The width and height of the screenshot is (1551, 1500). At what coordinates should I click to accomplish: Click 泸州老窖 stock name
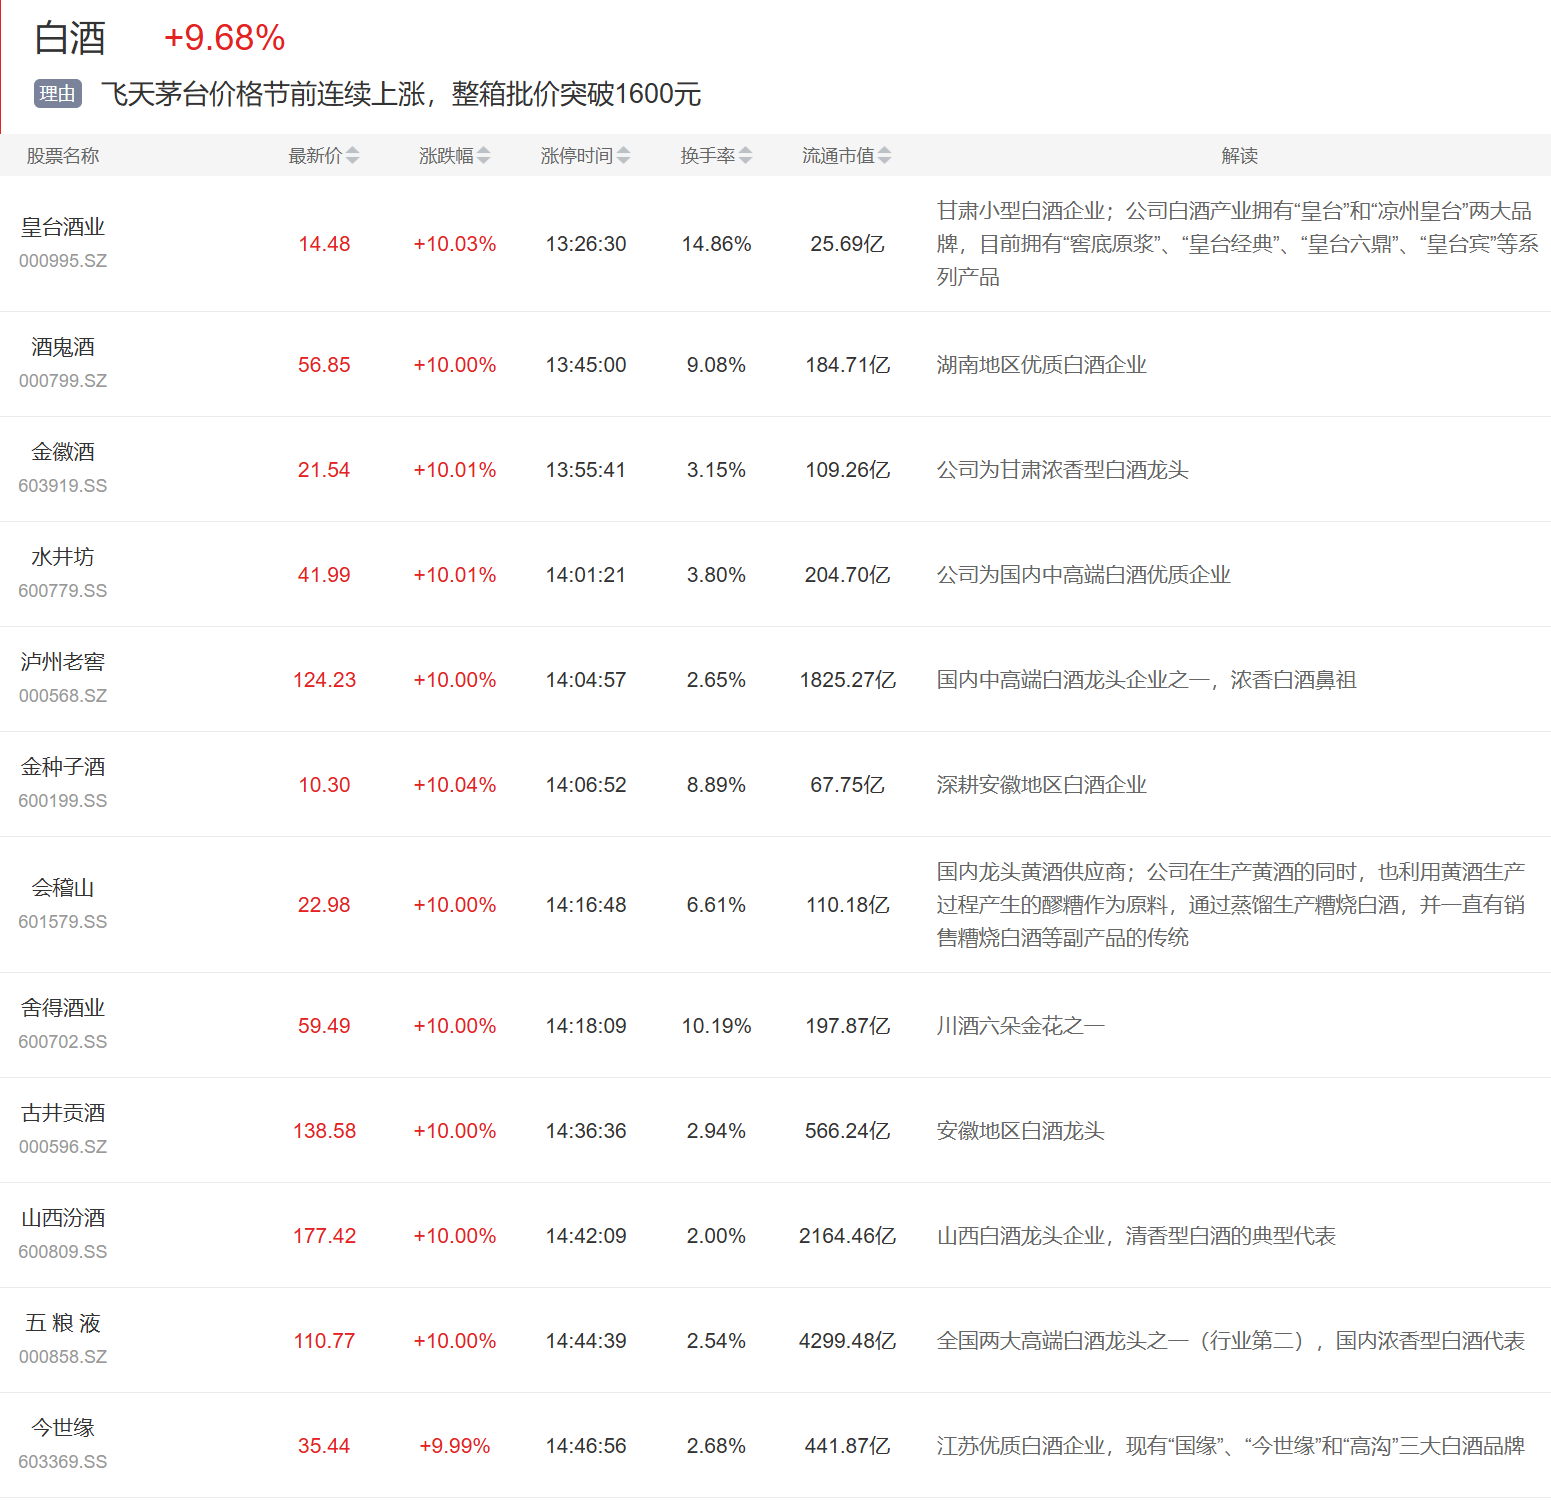tap(63, 663)
